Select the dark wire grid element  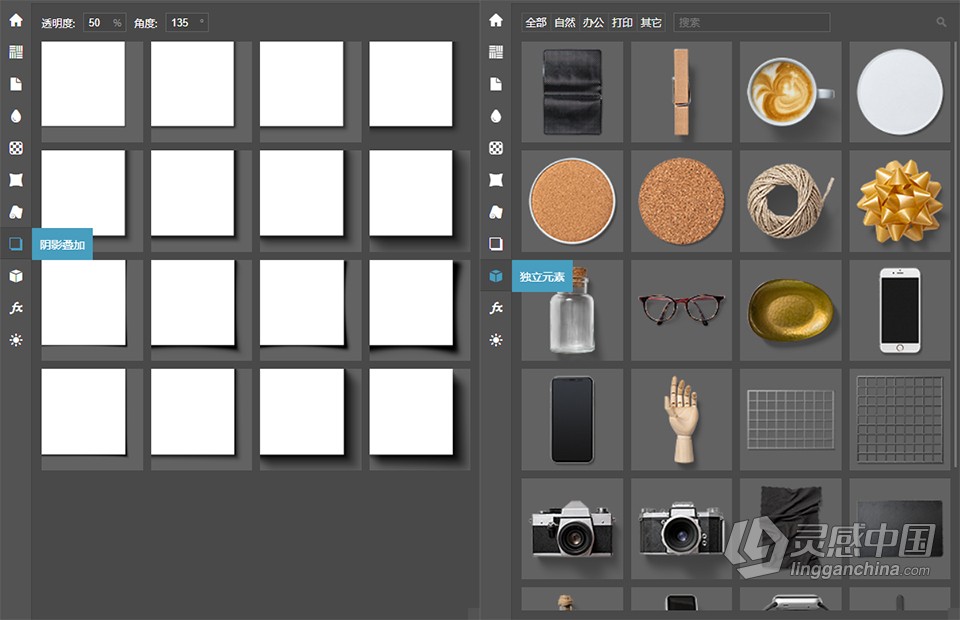click(899, 419)
